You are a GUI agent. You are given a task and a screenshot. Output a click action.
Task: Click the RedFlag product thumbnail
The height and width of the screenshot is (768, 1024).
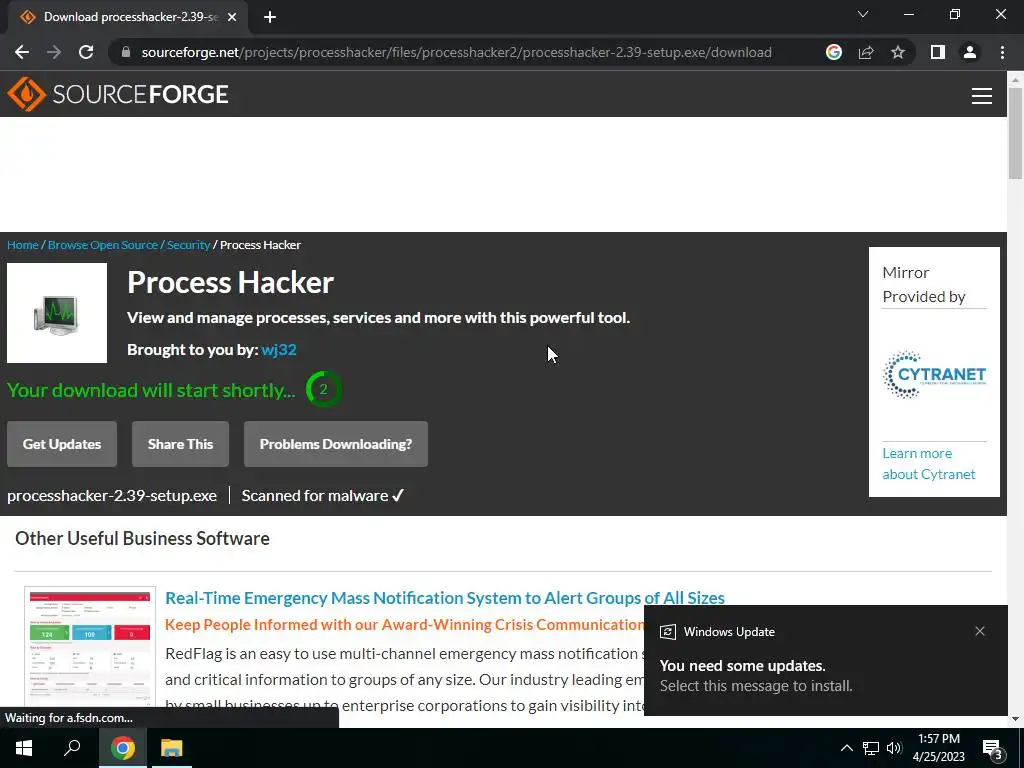click(90, 647)
